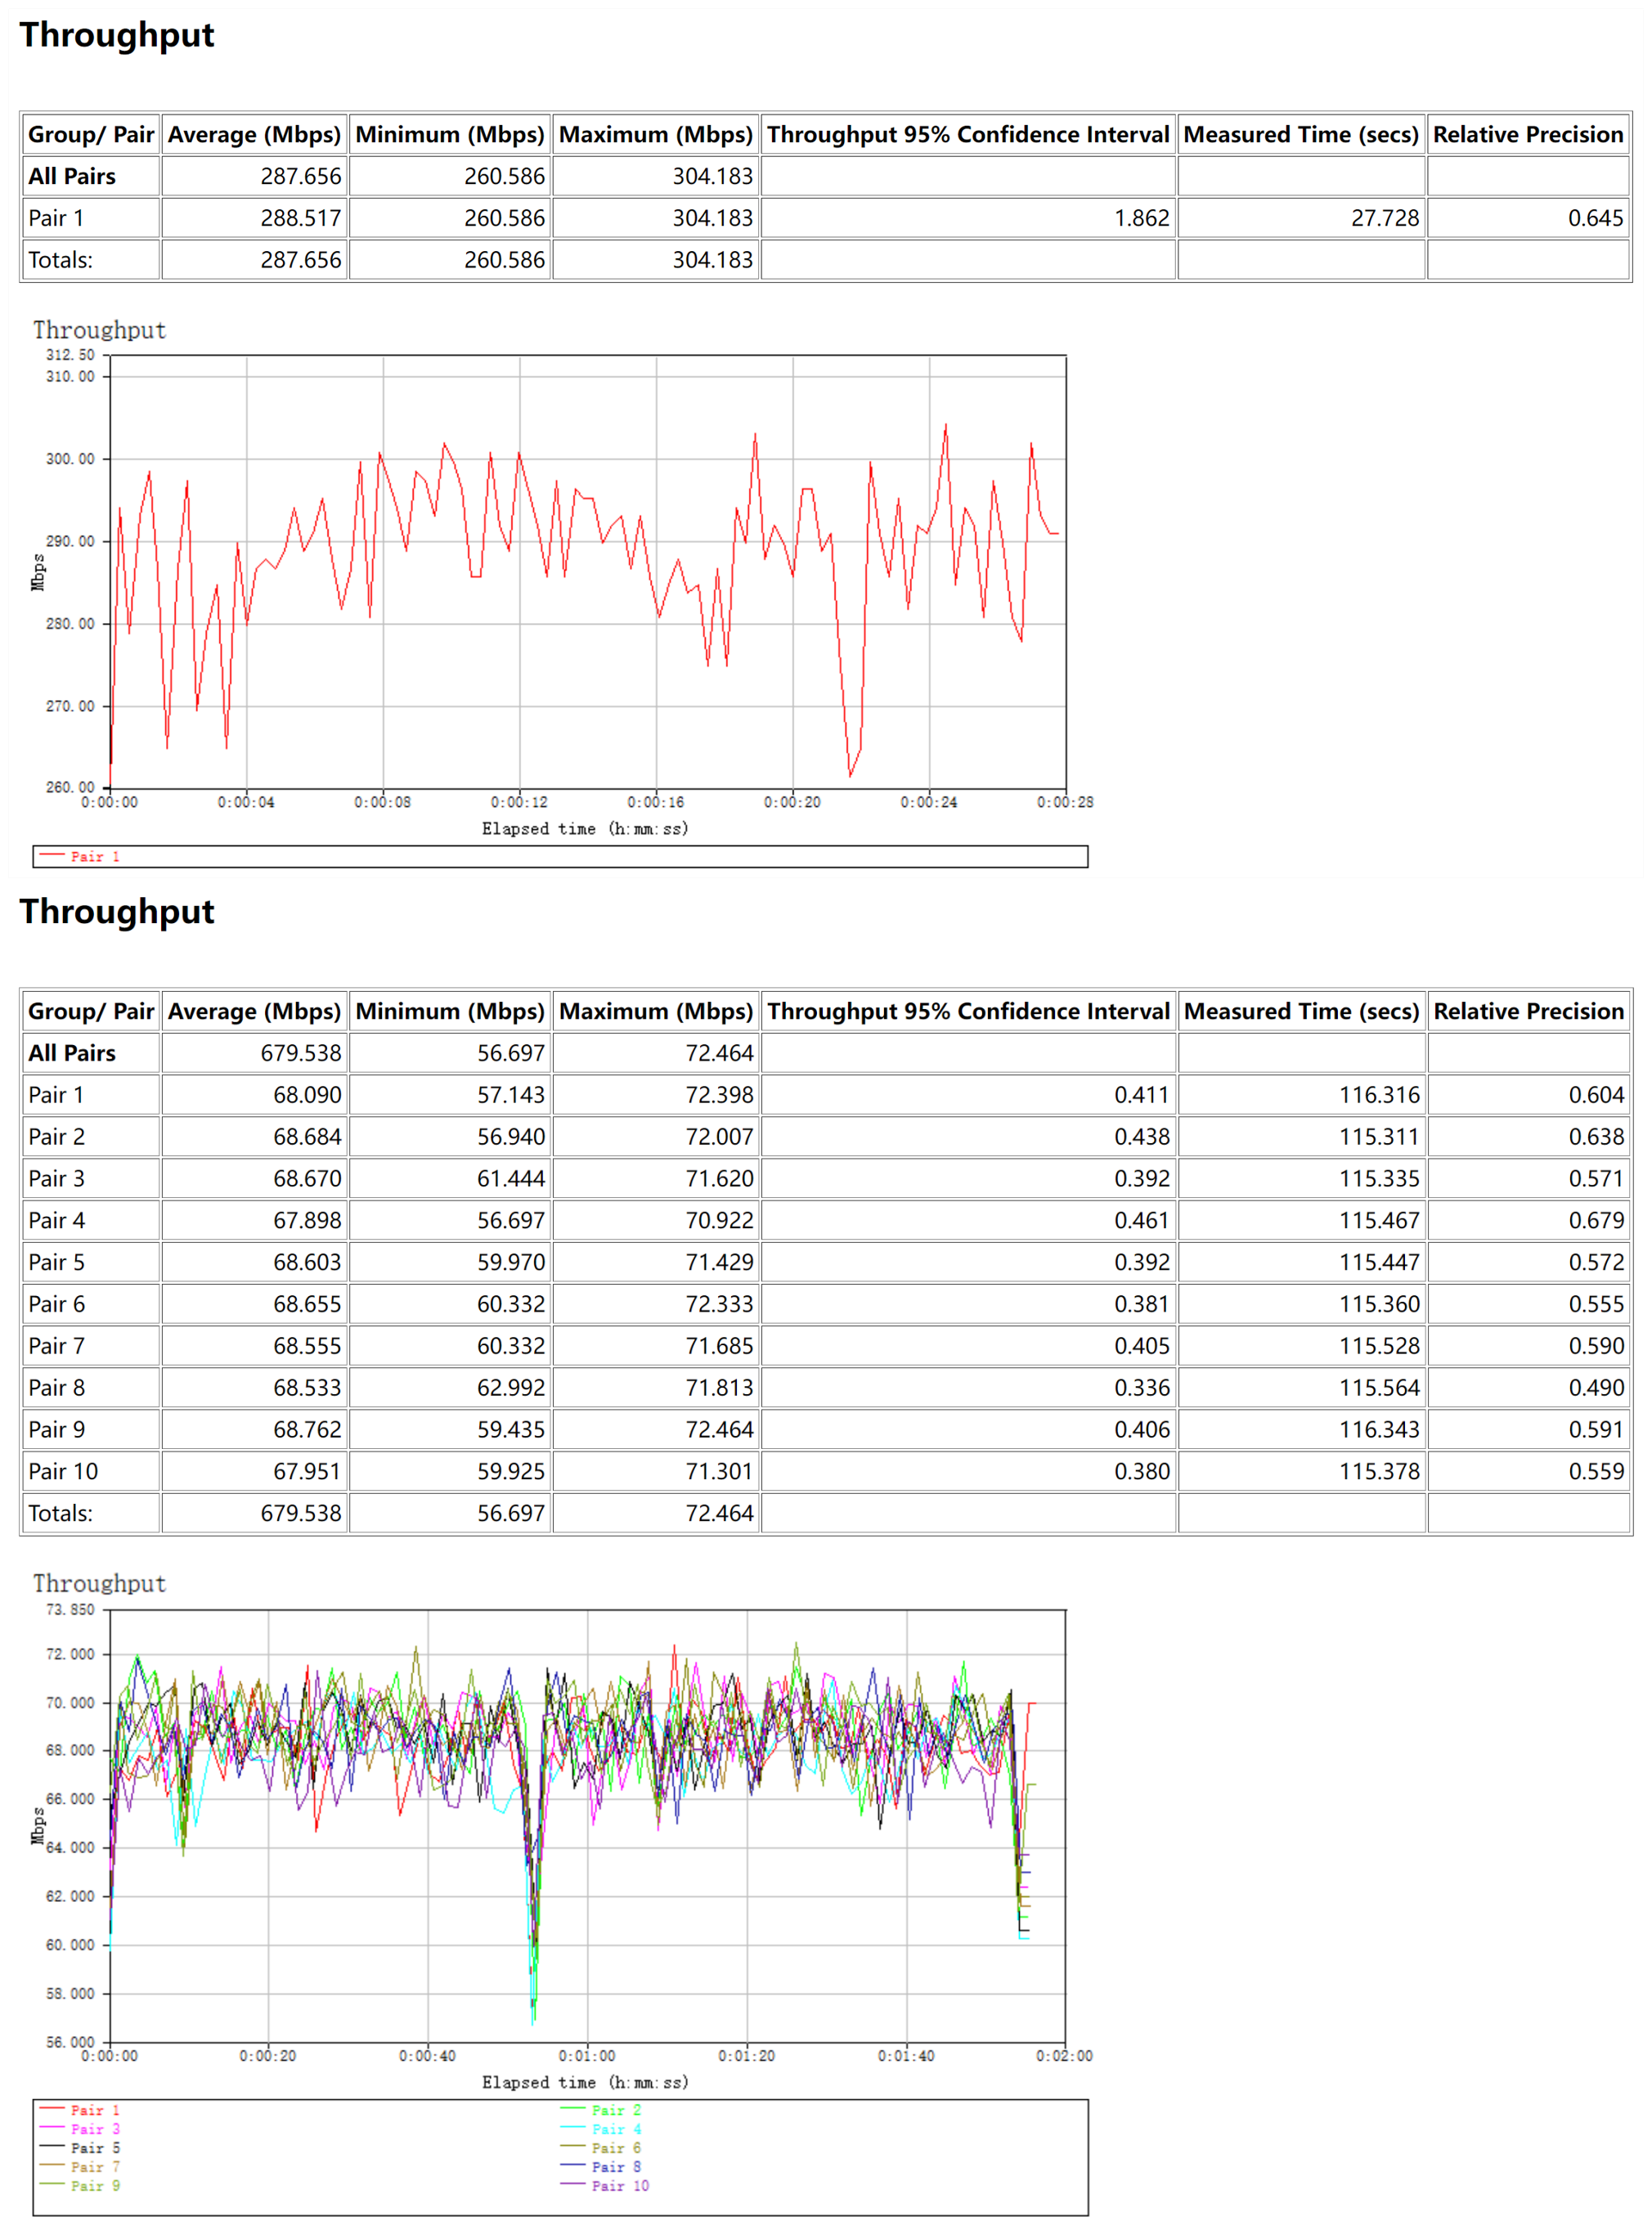Click the Totals row label in second table

[60, 1513]
